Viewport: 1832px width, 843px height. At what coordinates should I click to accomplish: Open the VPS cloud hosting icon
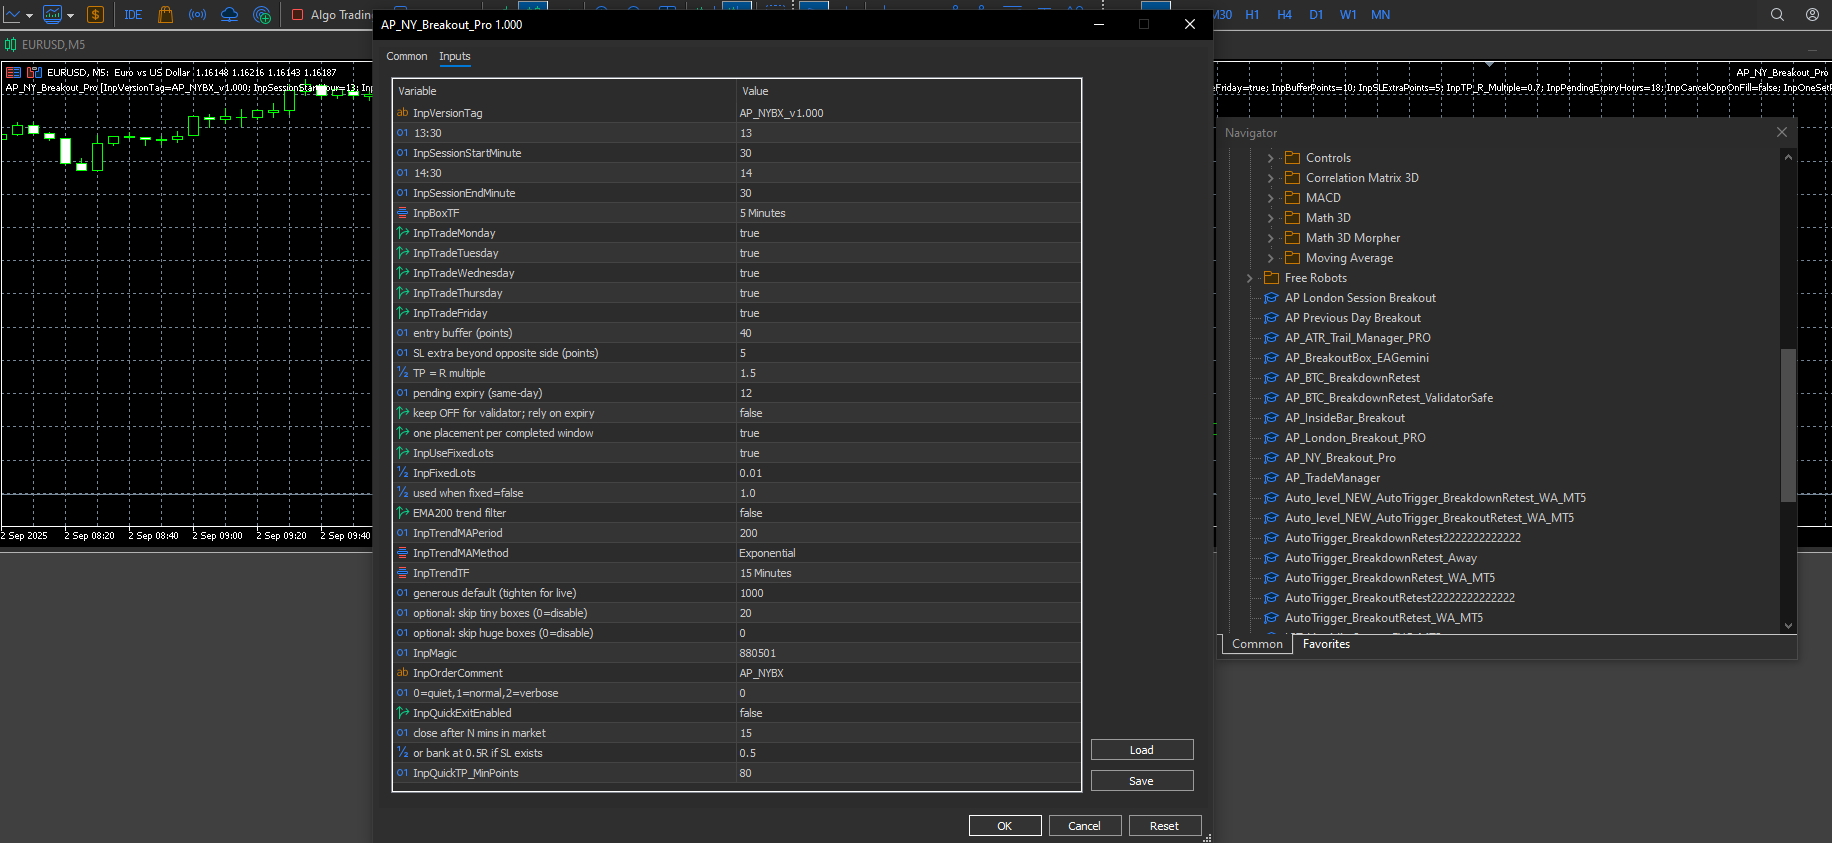click(229, 14)
